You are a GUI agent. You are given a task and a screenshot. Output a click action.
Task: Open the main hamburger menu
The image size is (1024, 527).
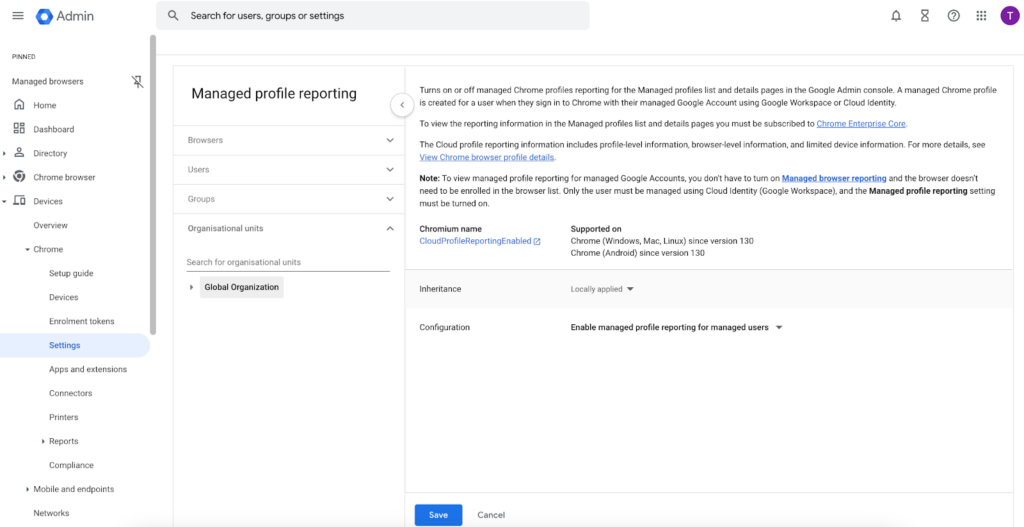17,16
